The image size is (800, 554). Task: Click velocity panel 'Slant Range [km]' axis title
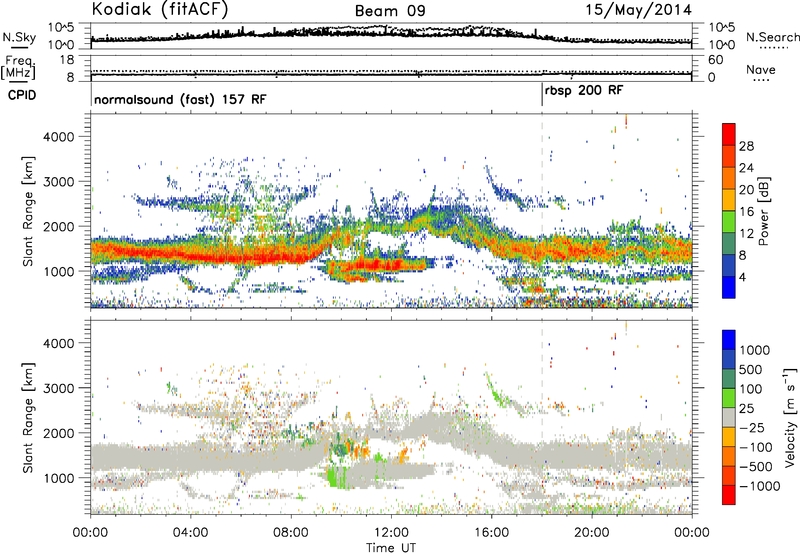tap(28, 417)
